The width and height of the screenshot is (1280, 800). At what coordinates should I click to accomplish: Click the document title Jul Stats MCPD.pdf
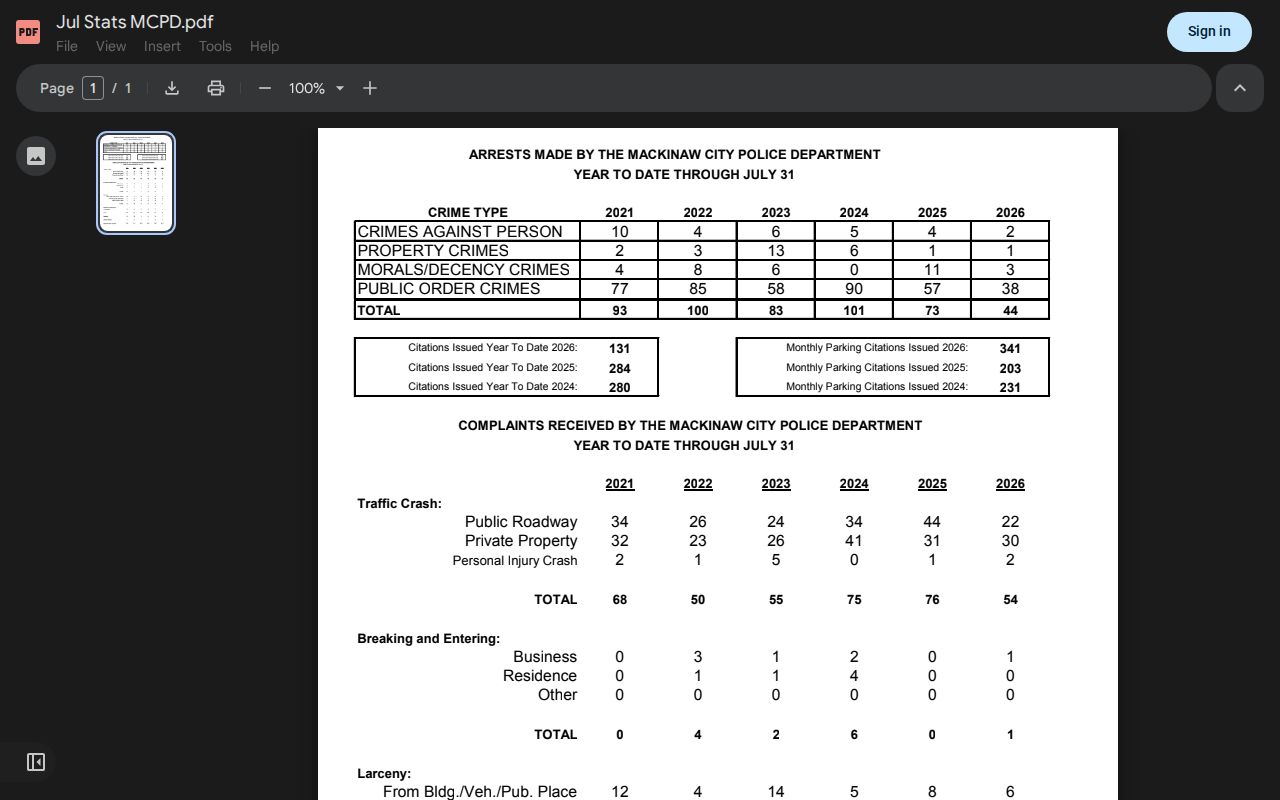[x=135, y=22]
